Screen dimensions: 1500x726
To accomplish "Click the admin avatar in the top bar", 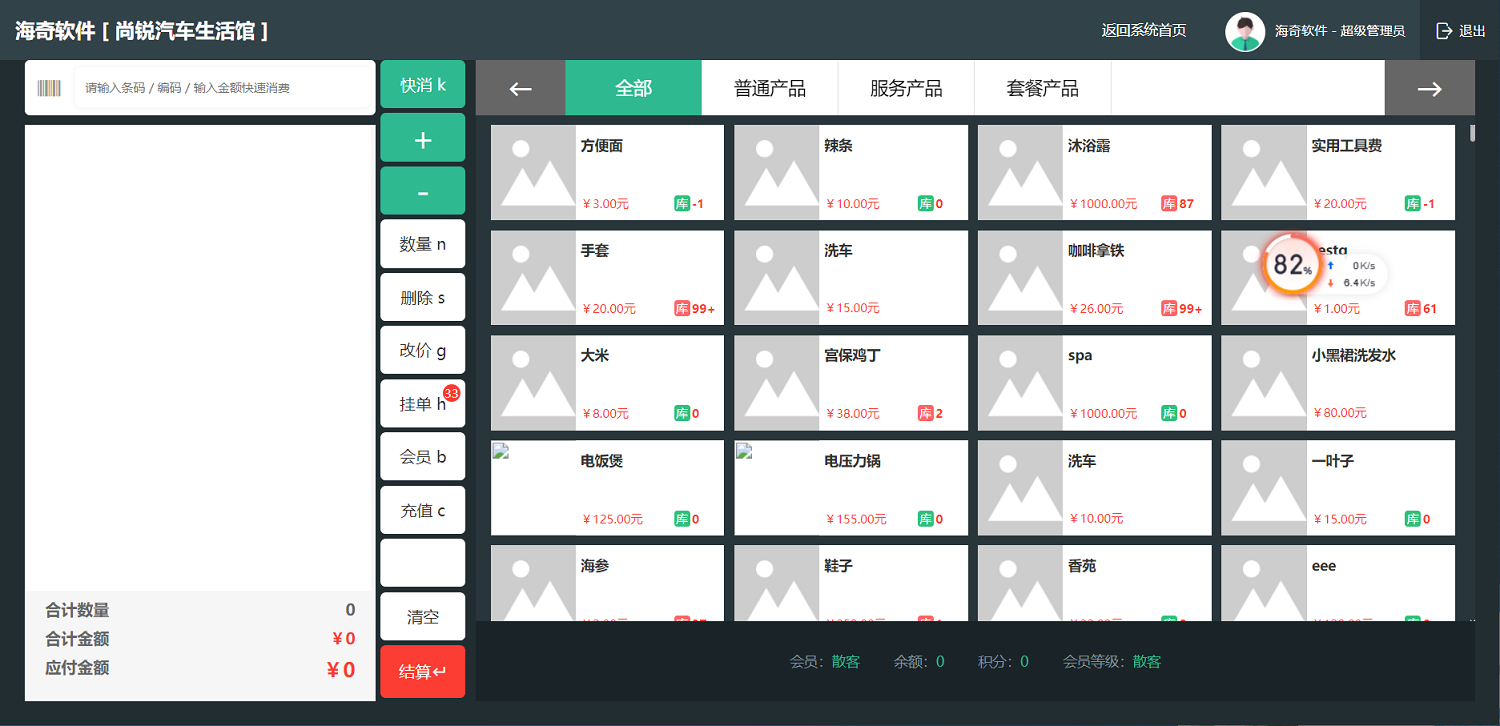I will click(x=1245, y=30).
